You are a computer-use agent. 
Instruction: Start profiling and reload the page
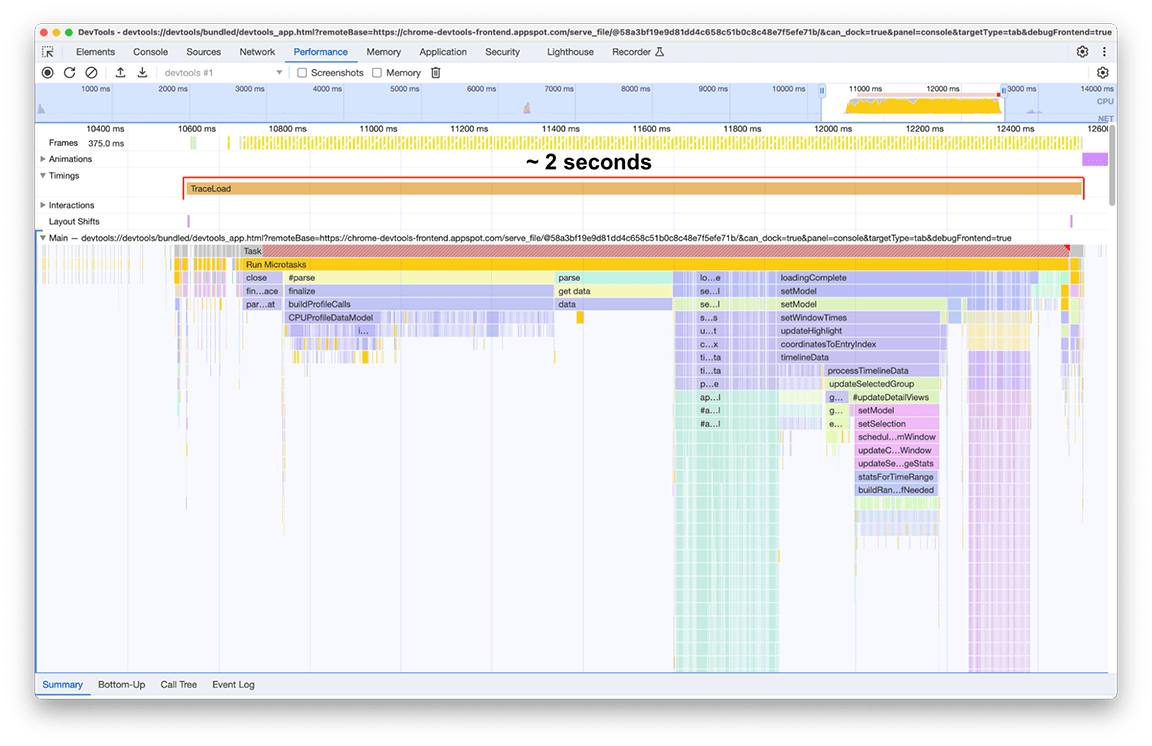pos(69,72)
